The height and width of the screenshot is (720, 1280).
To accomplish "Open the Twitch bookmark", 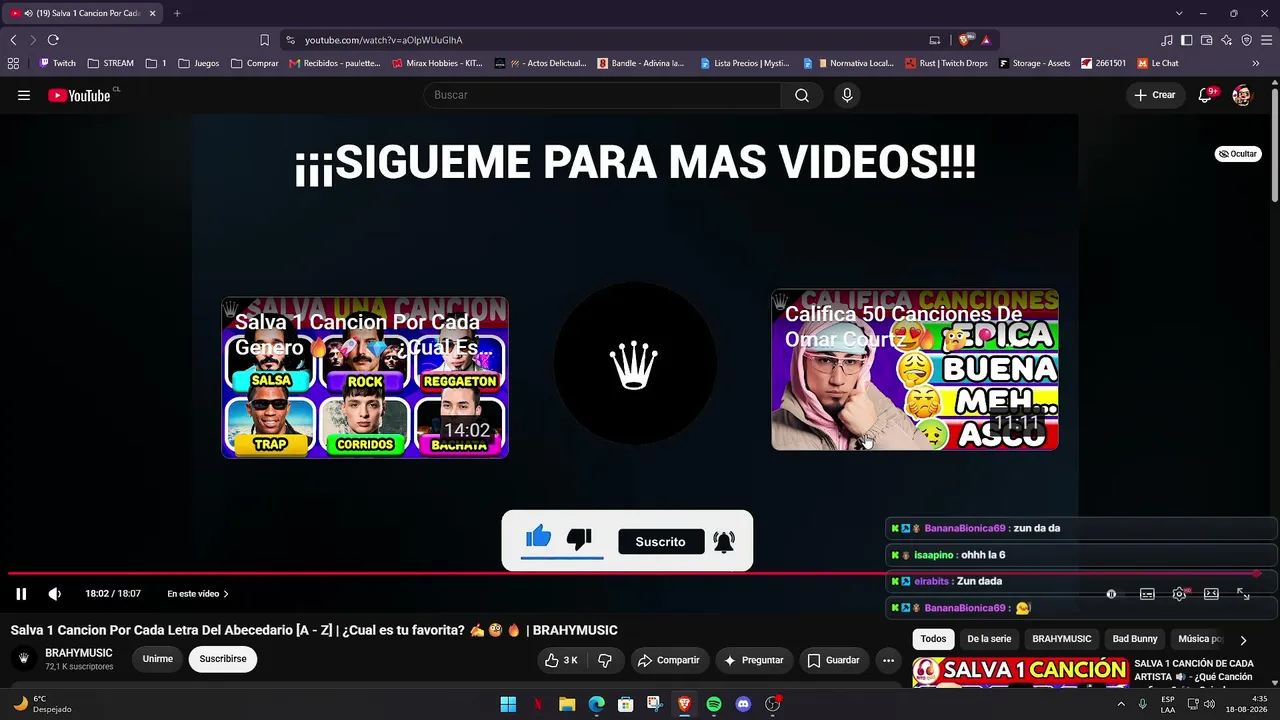I will [57, 63].
